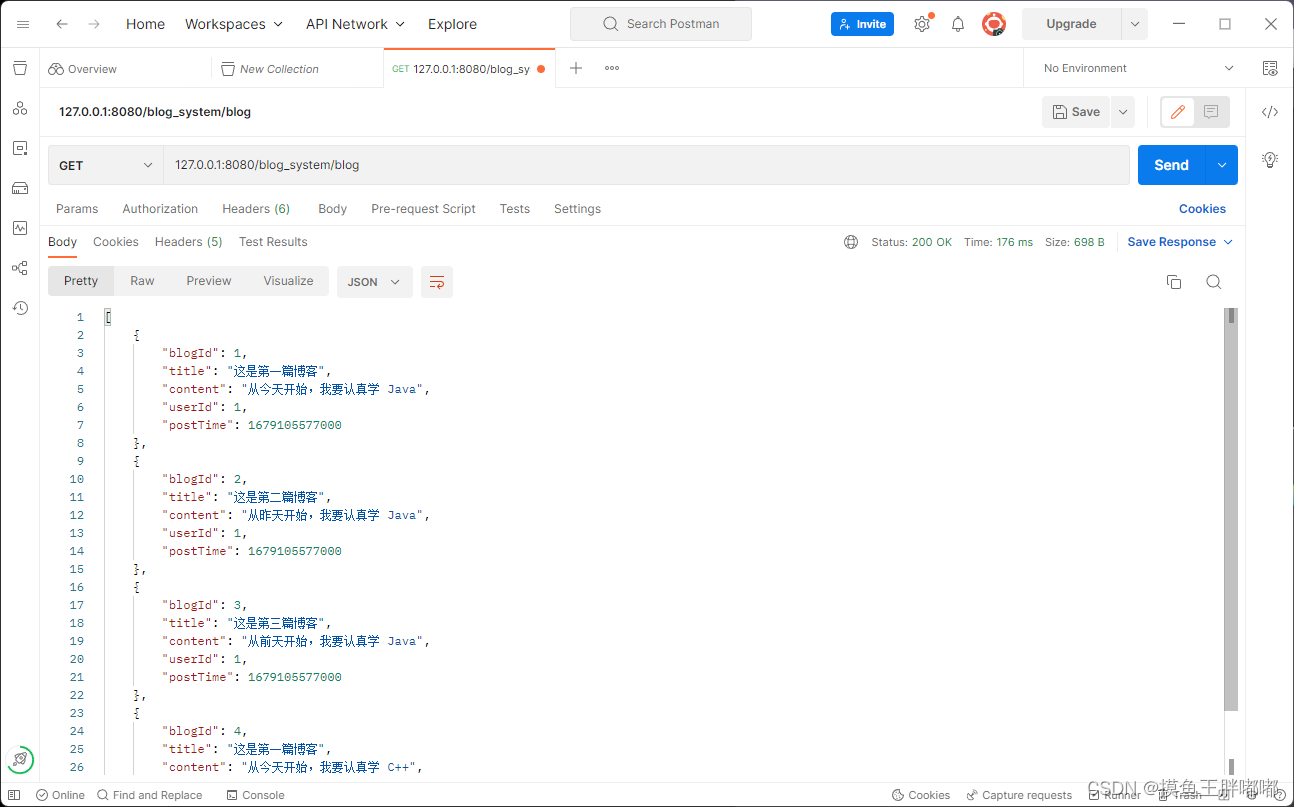
Task: Open Mock Servers sidebar icon
Action: coord(20,188)
